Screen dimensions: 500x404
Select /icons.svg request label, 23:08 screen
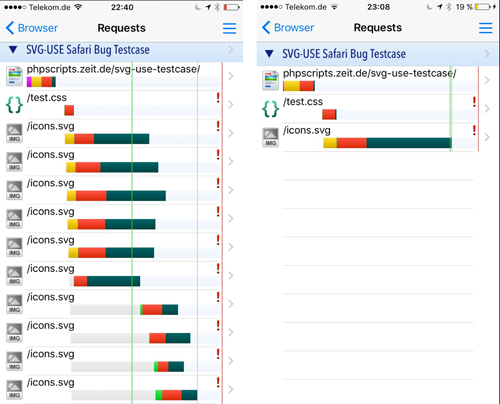tap(307, 130)
